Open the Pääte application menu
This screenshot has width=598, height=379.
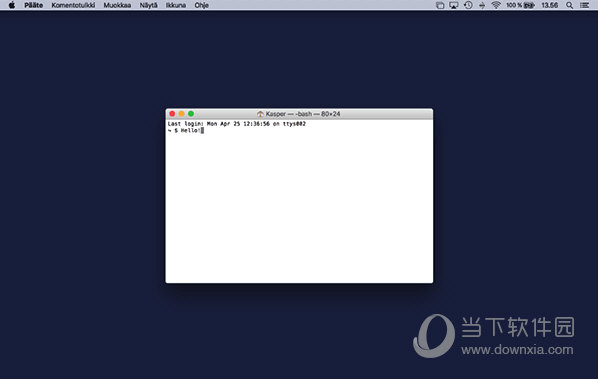click(34, 5)
